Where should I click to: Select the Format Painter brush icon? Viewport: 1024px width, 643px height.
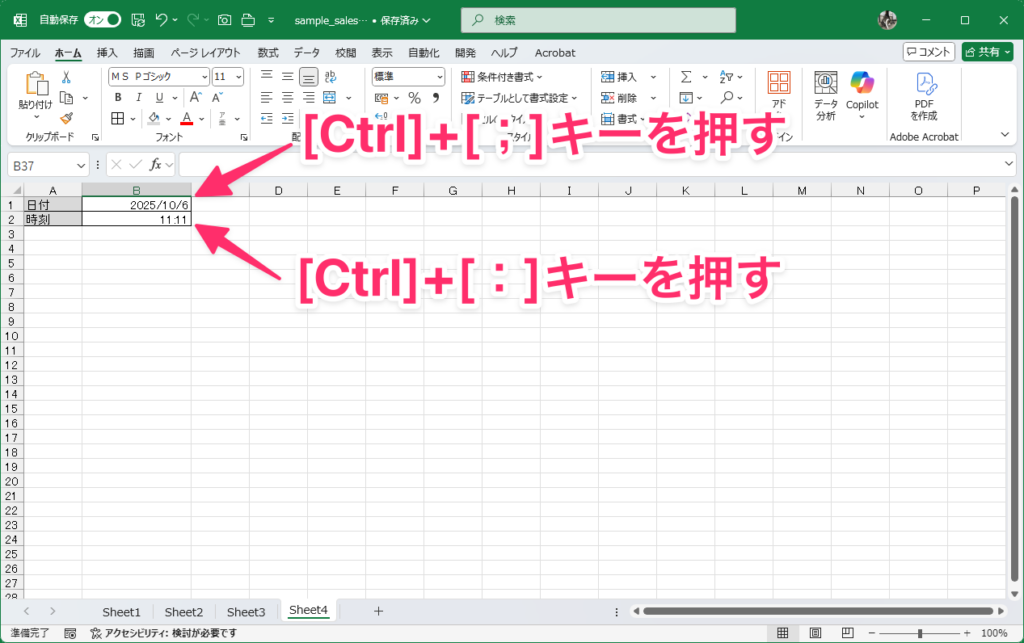coord(66,118)
